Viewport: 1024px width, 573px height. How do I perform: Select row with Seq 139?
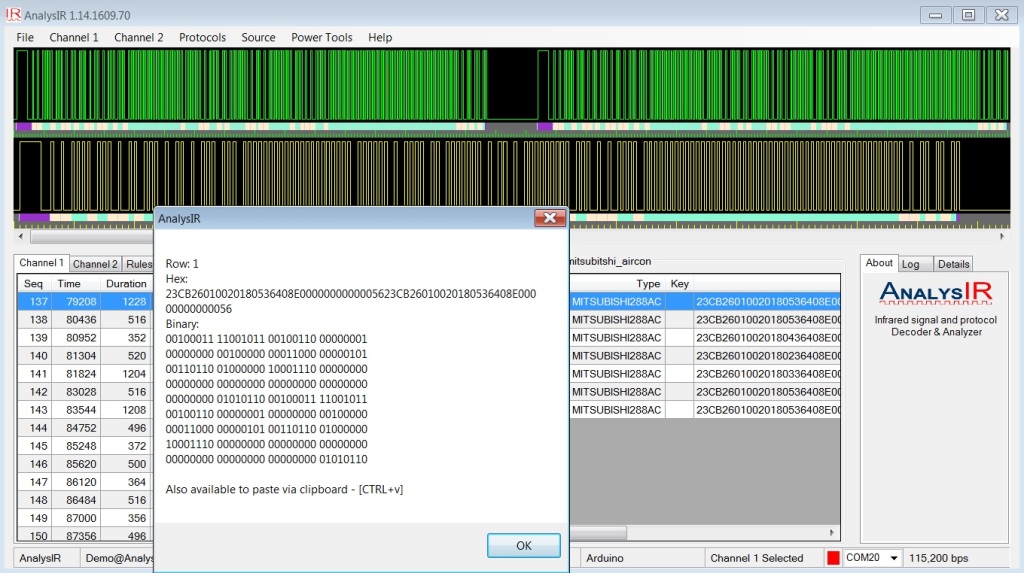[x=85, y=338]
